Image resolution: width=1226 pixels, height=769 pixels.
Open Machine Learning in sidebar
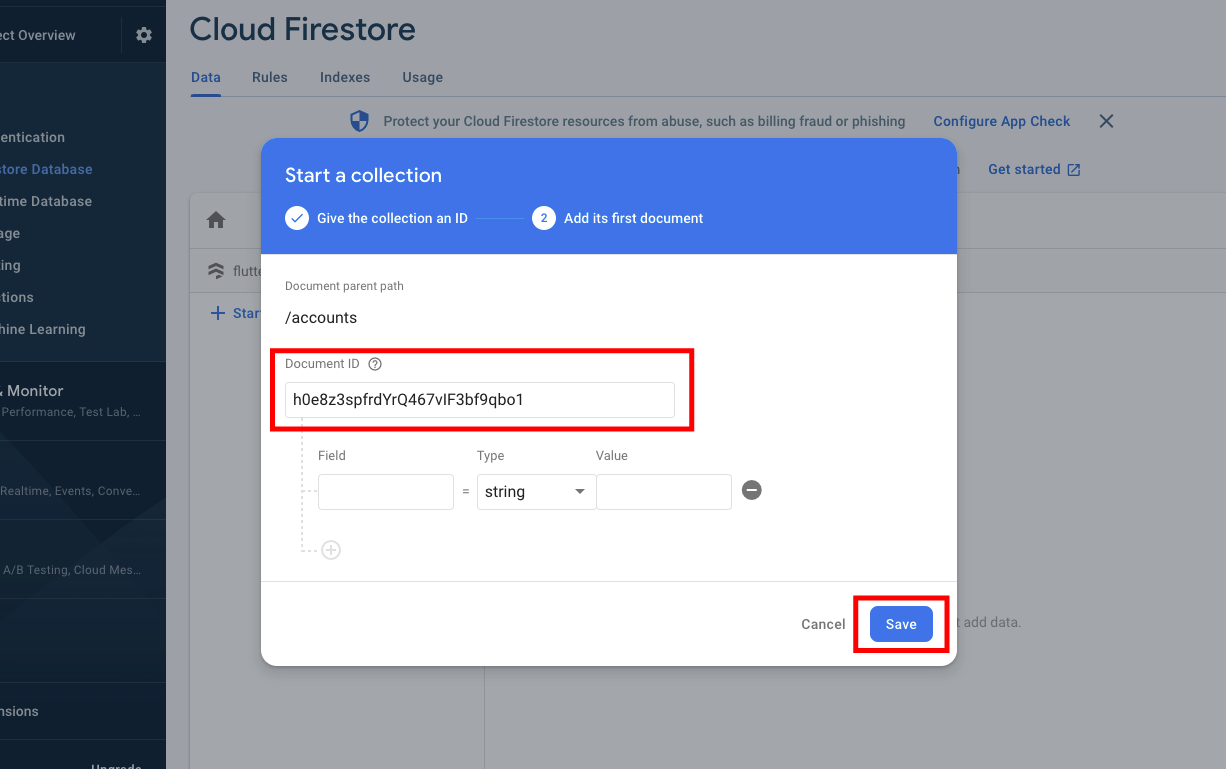pyautogui.click(x=43, y=329)
